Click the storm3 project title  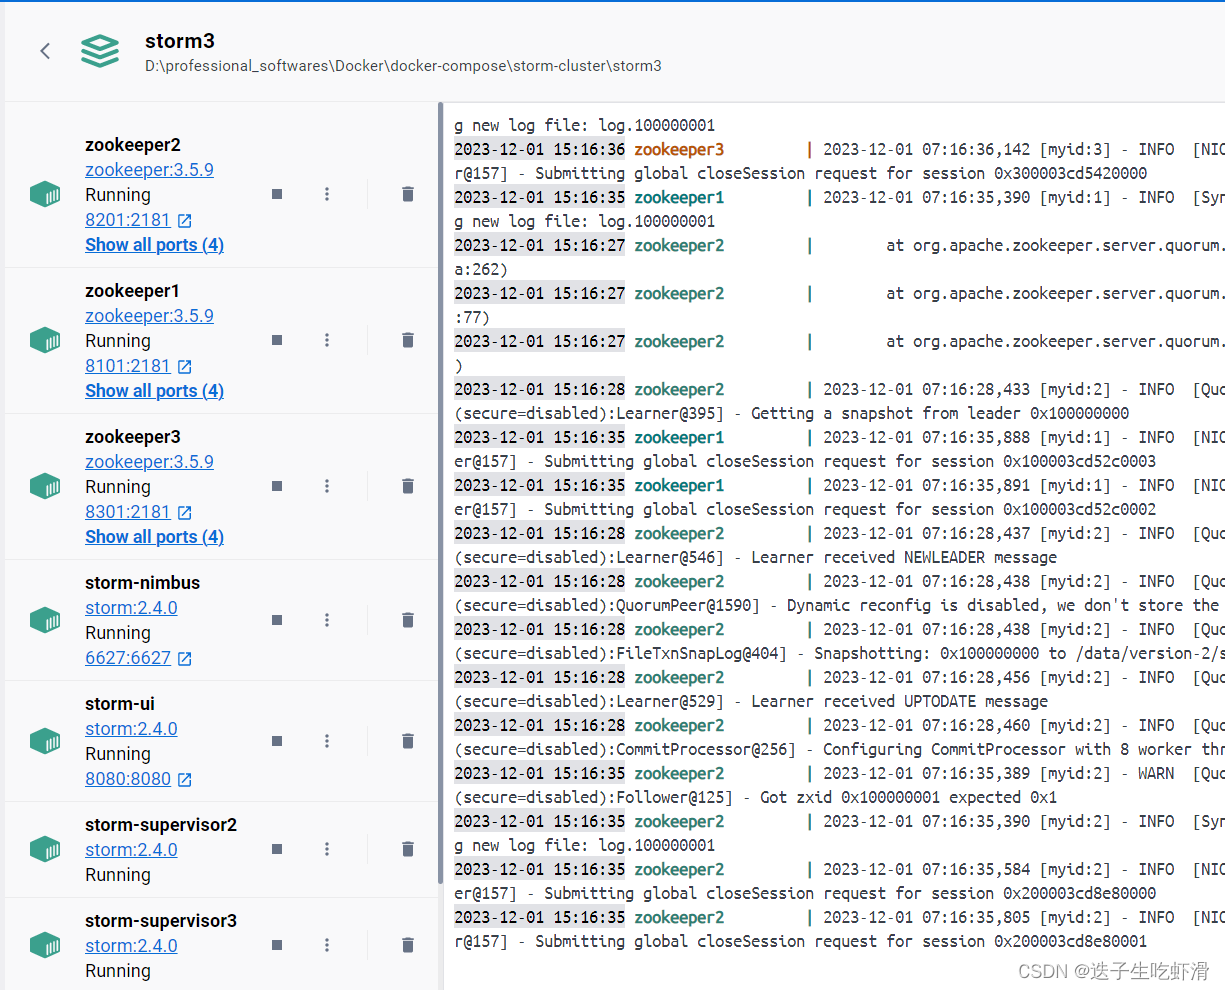click(x=180, y=41)
